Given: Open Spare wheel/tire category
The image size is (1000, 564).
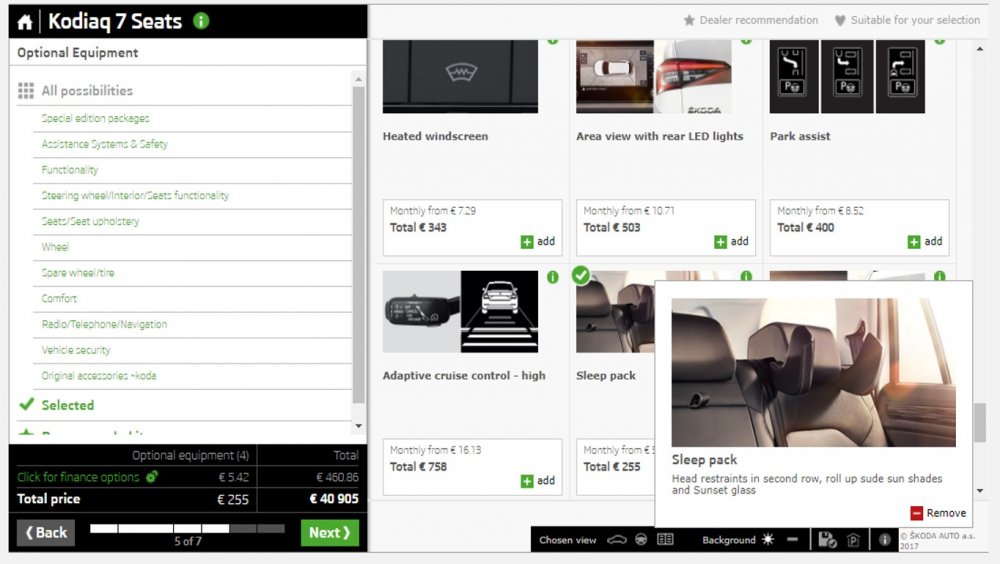Looking at the screenshot, I should (78, 272).
